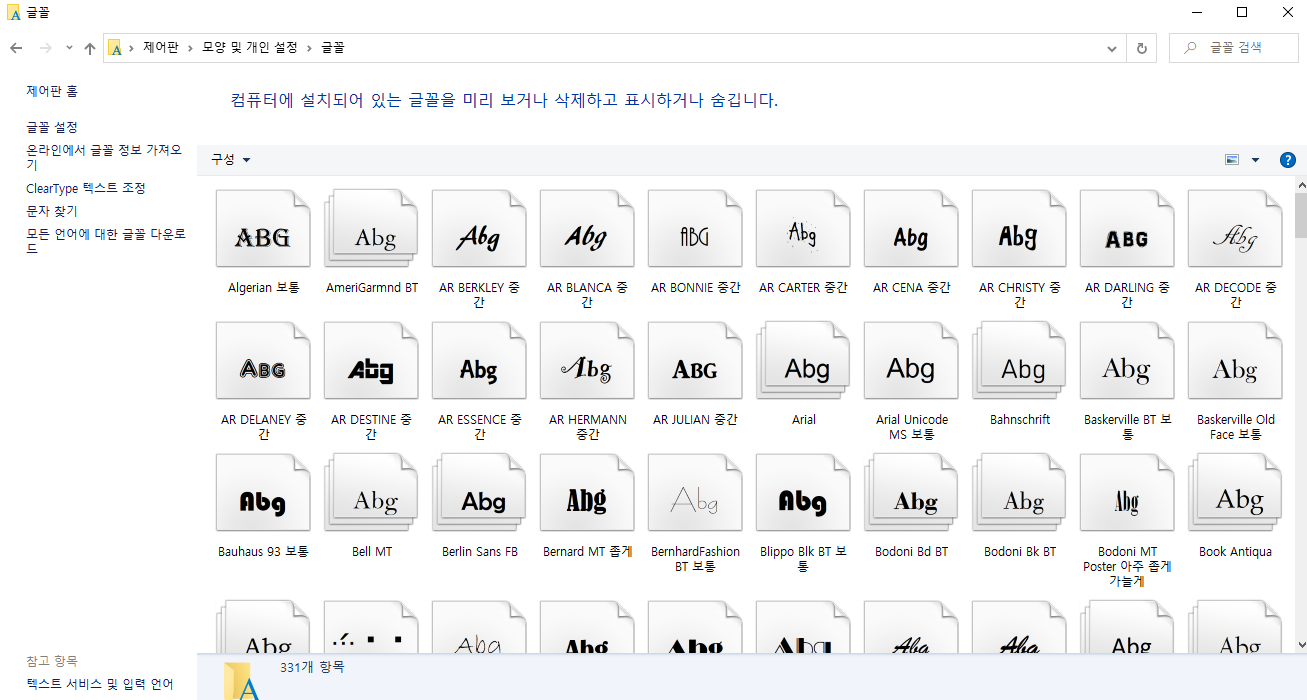
Task: Select the AR DELANEY 중간 font icon
Action: (x=263, y=361)
